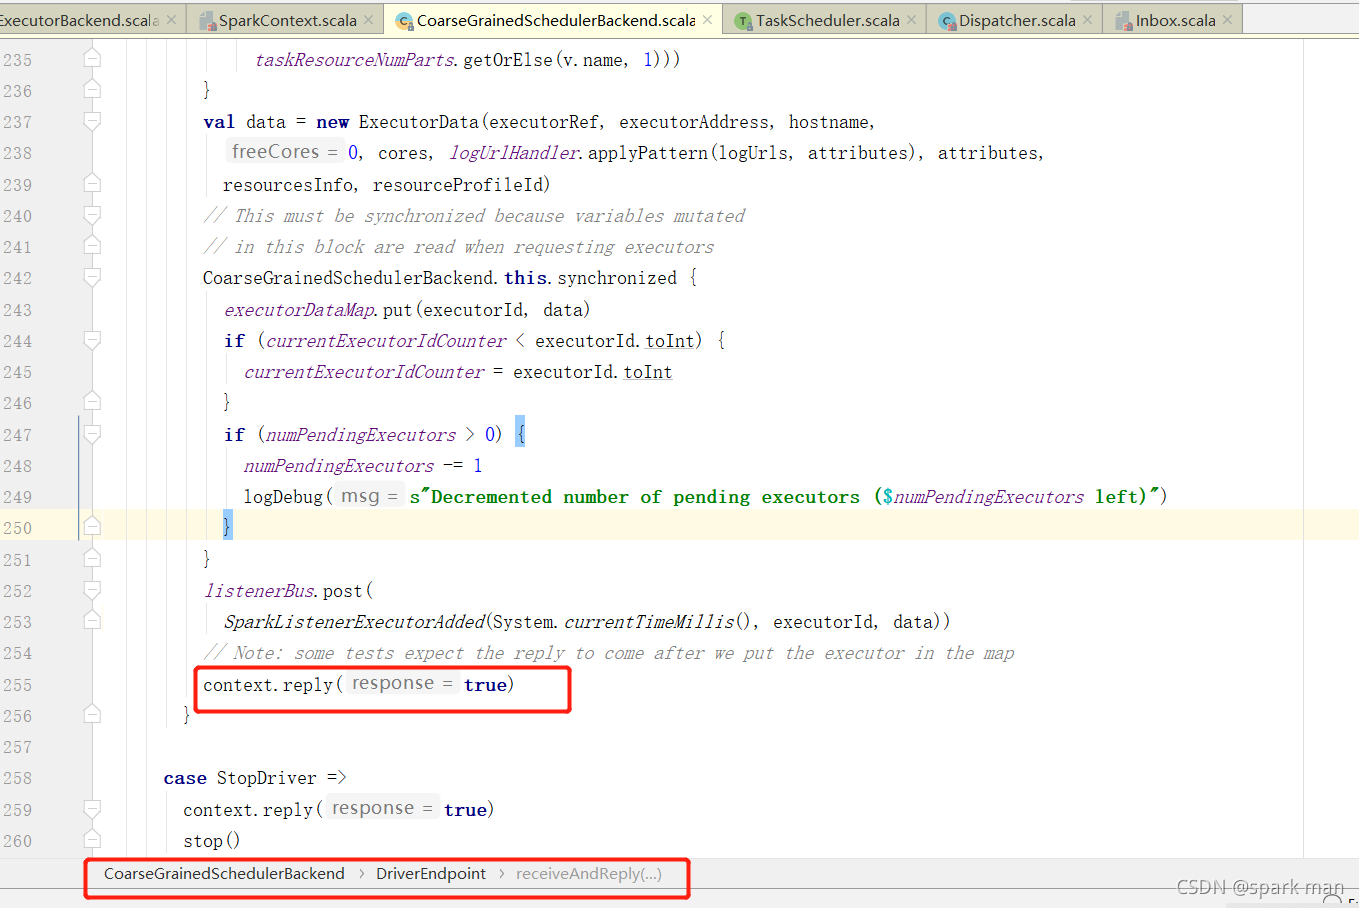Open the ExecutorBackend.scala tab

point(79,20)
